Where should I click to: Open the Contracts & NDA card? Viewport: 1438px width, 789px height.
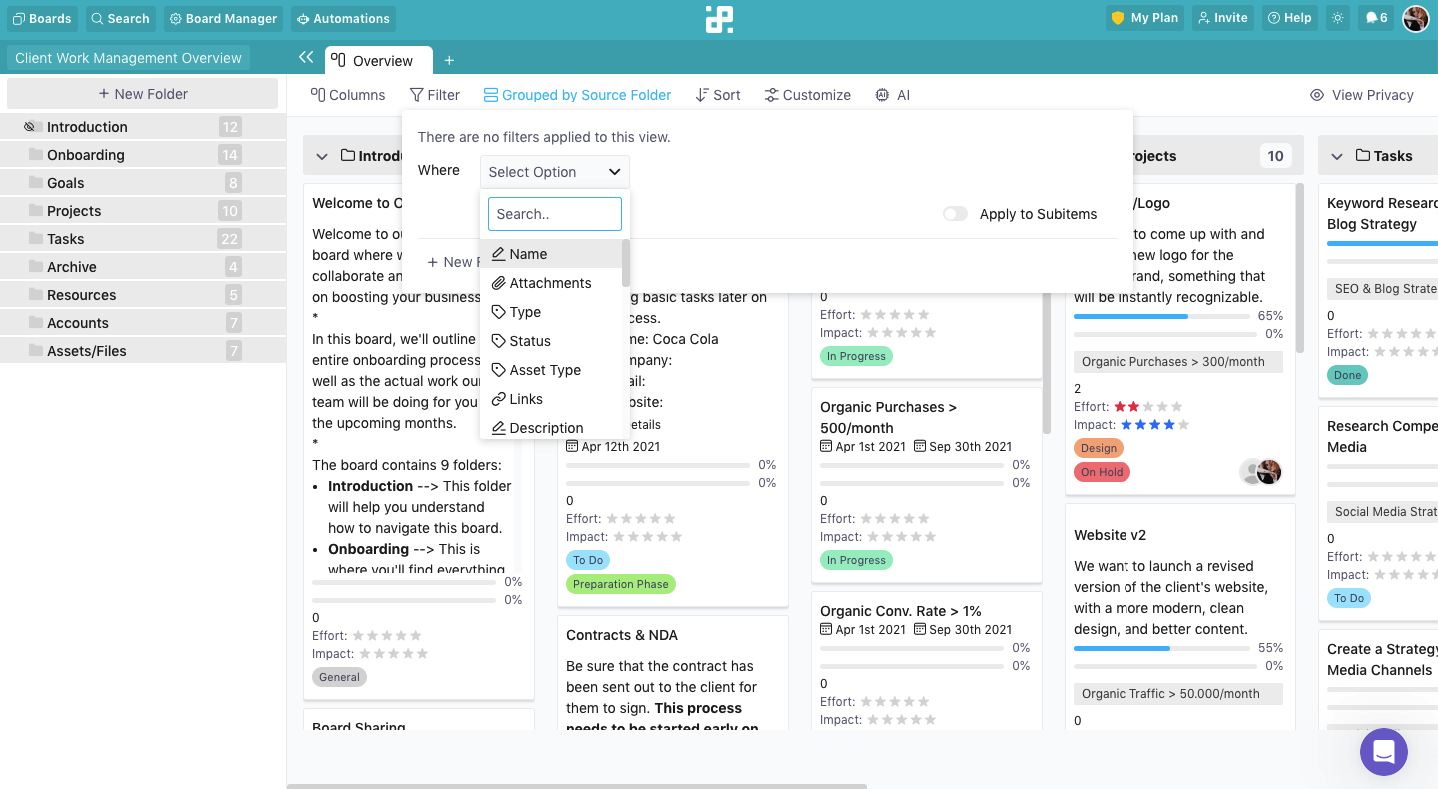point(622,635)
